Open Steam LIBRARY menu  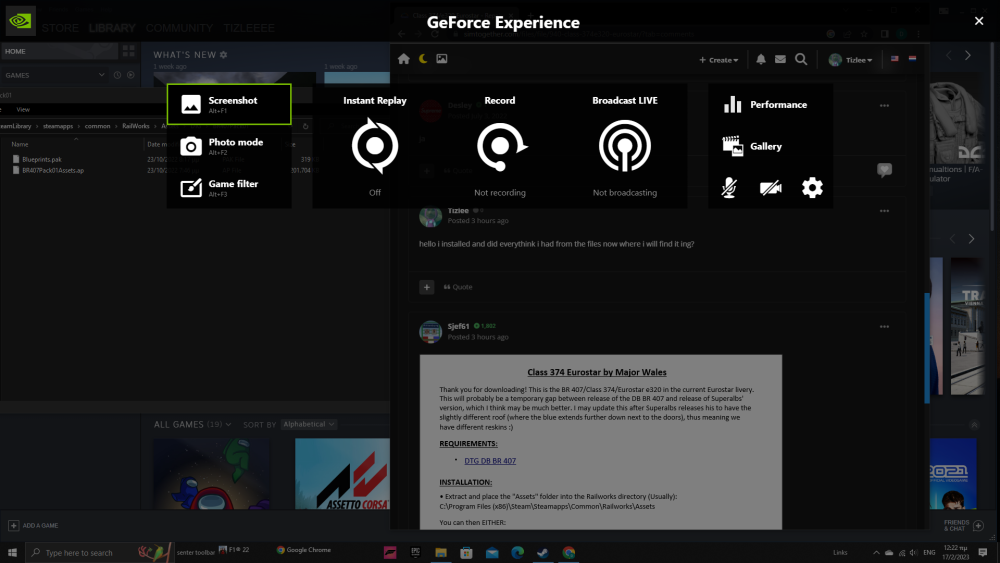point(112,28)
